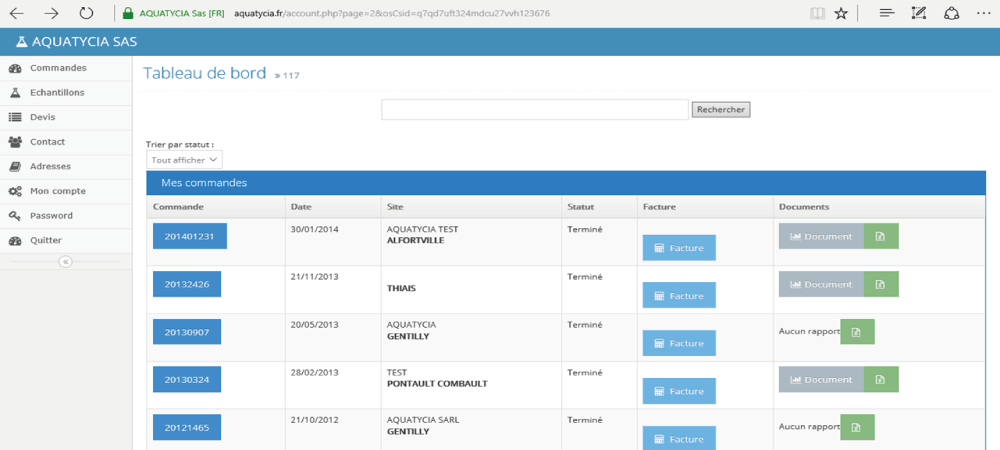The width and height of the screenshot is (1000, 450).
Task: Click the AQUATYCIA SAS flask logo
Action: 22,42
